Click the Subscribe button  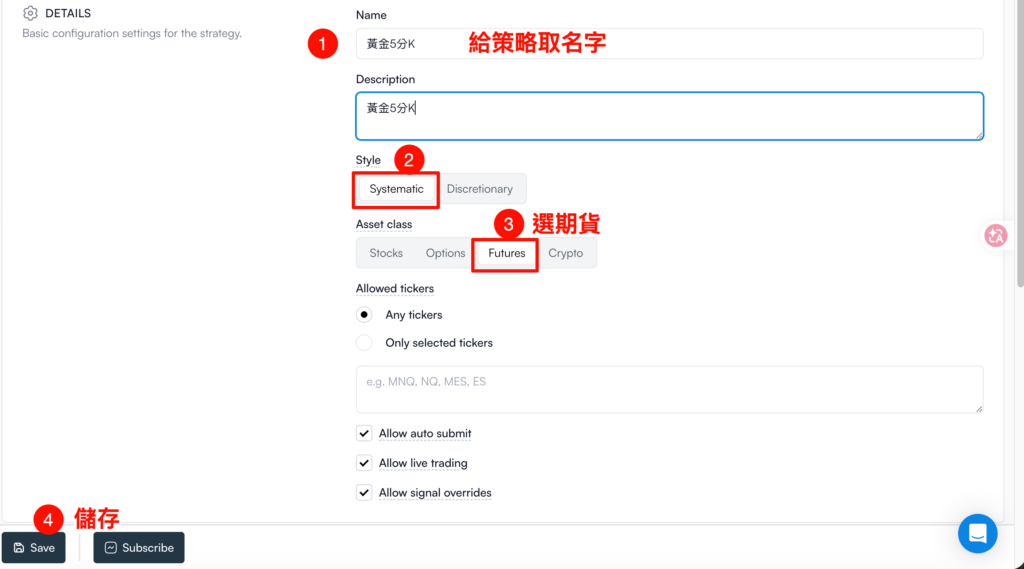[x=139, y=548]
